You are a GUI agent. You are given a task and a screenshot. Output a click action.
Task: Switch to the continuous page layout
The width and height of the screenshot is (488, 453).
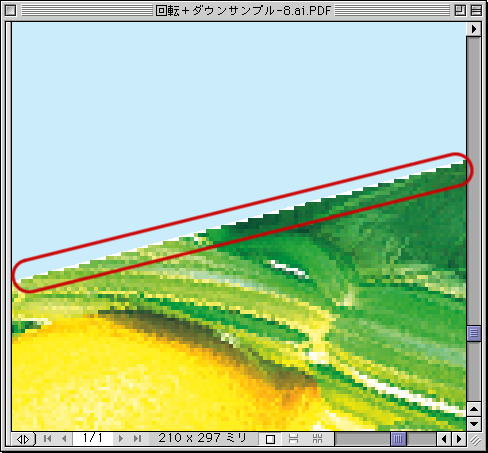pyautogui.click(x=293, y=439)
